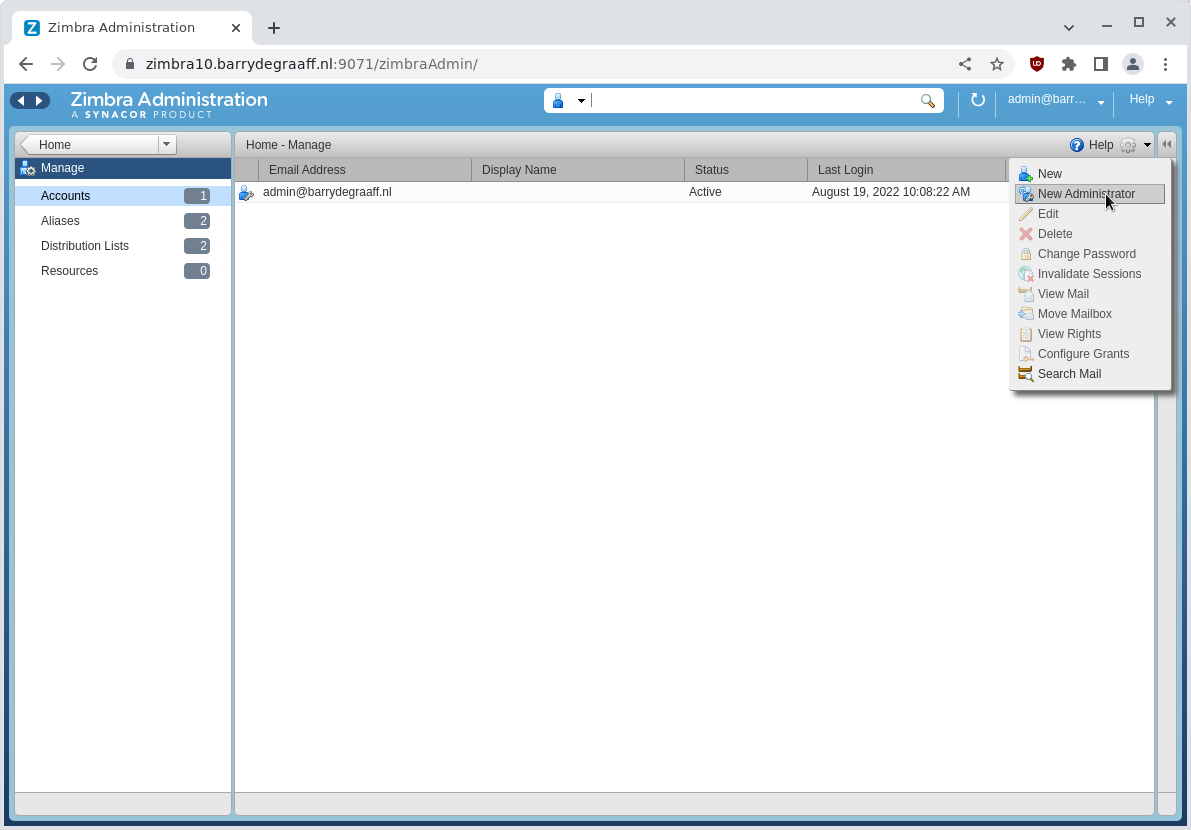Toggle the browser side panel icon
1191x830 pixels.
point(1101,65)
